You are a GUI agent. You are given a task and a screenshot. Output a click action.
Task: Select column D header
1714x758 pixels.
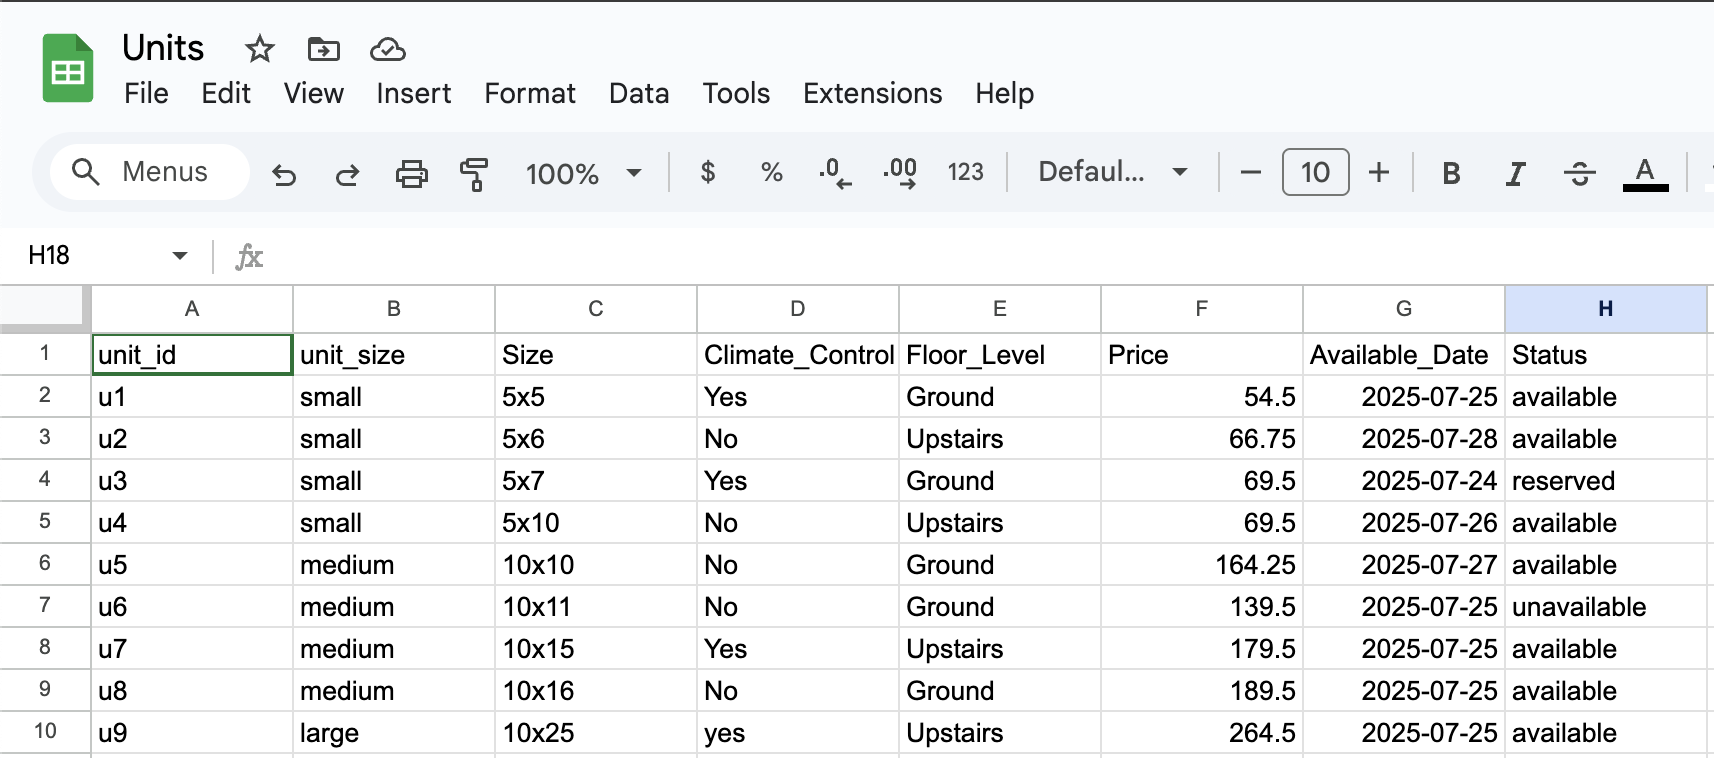pyautogui.click(x=797, y=309)
